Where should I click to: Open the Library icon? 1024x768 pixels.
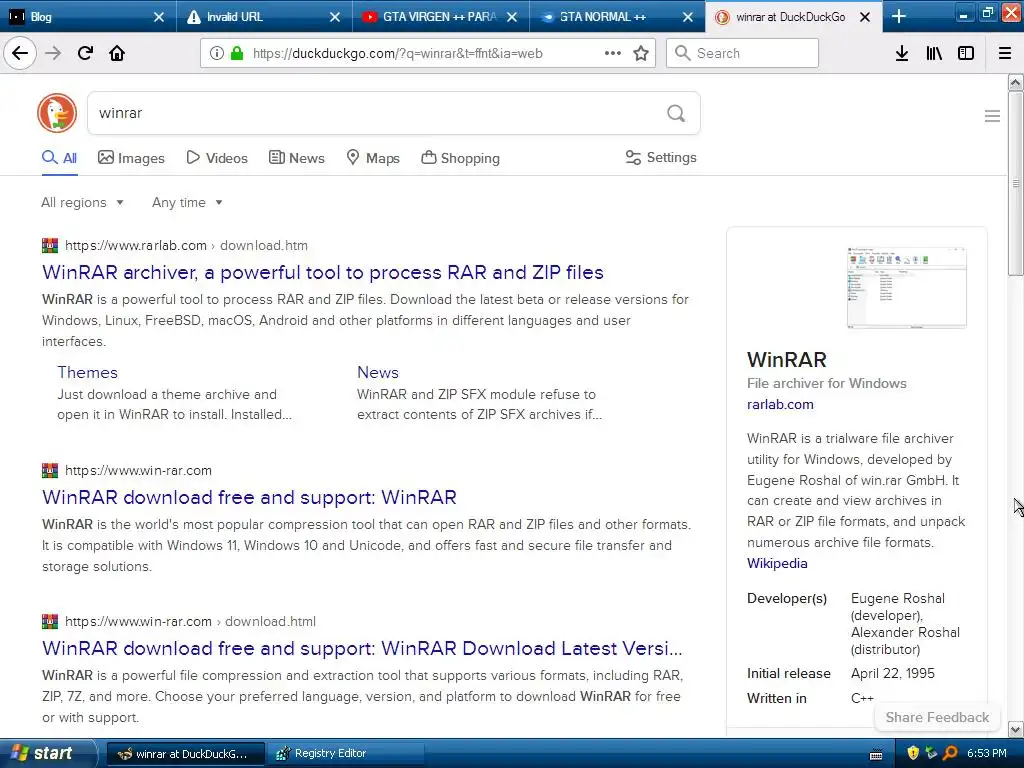[934, 53]
